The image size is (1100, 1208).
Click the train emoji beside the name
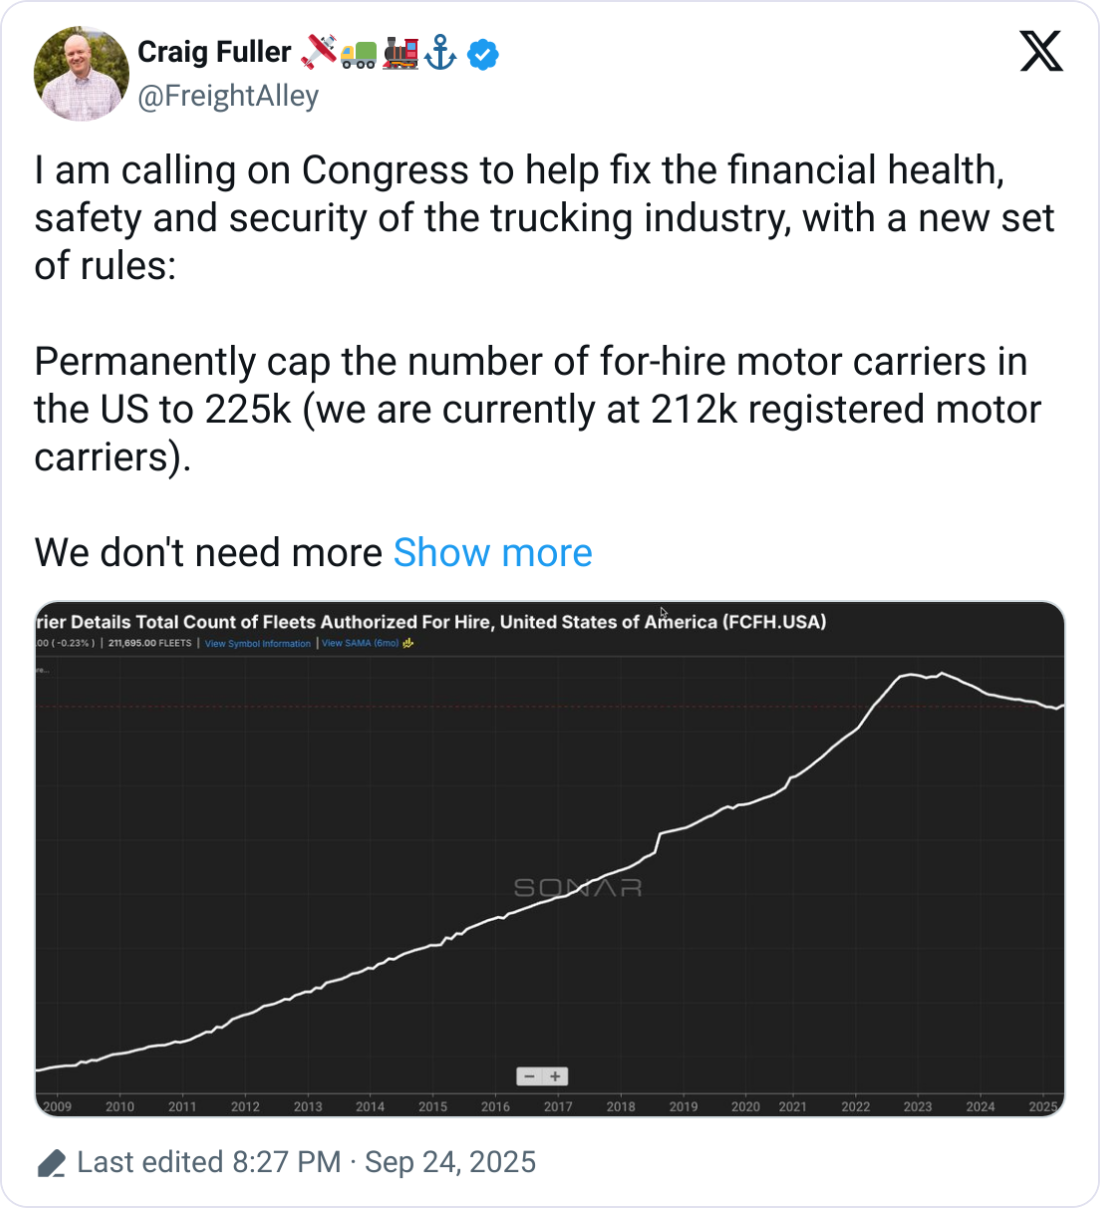click(x=400, y=52)
